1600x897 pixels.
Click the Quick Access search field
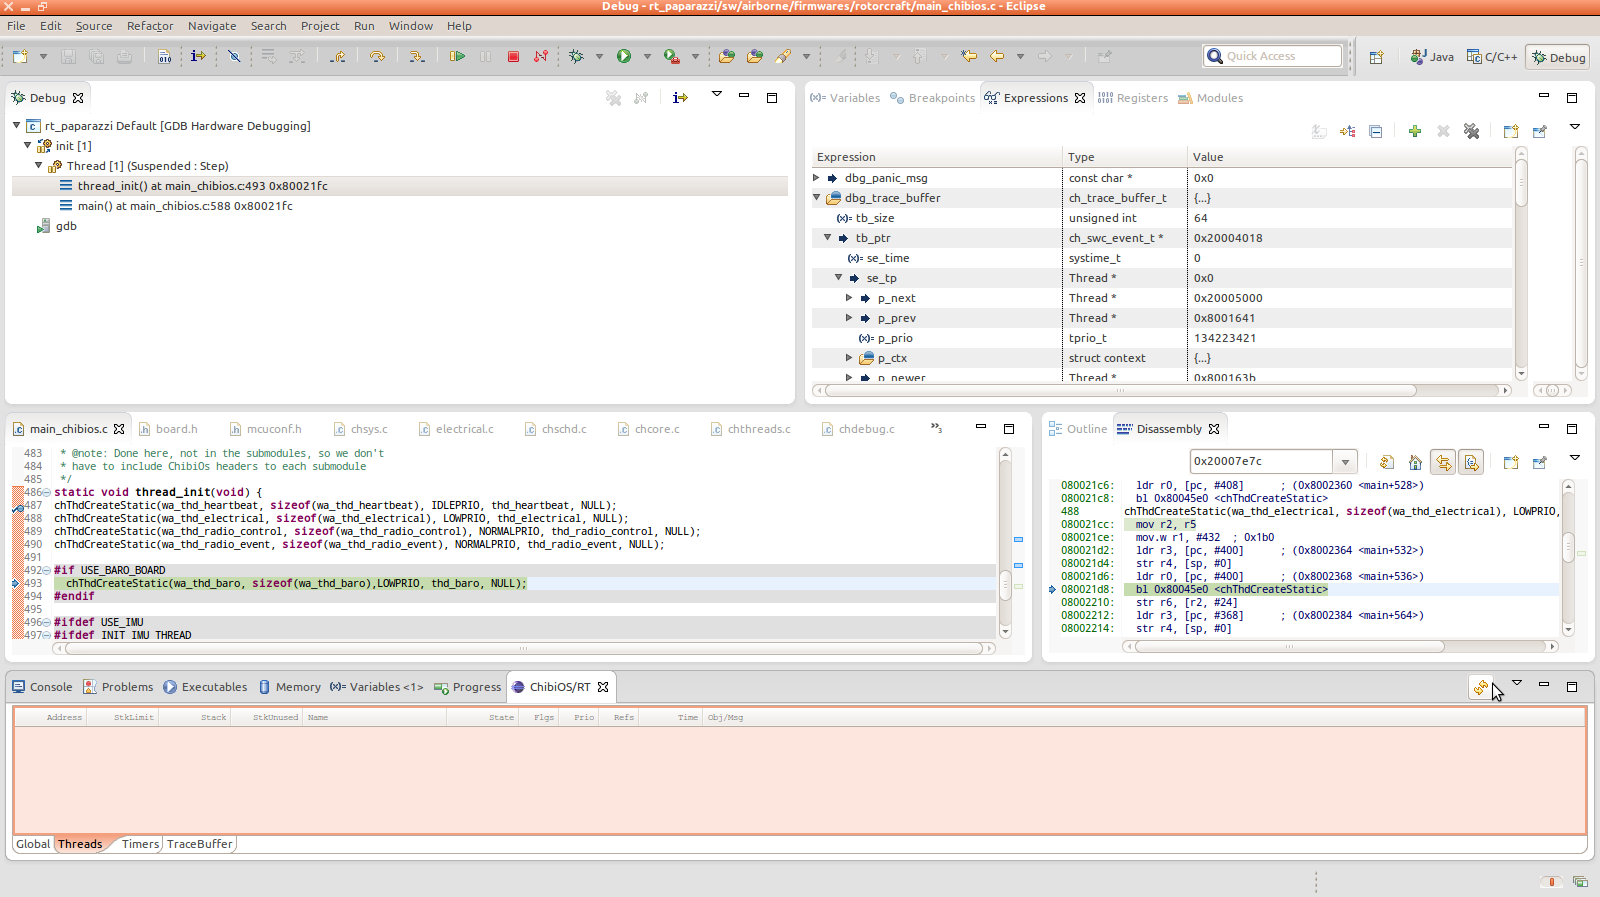(1272, 56)
